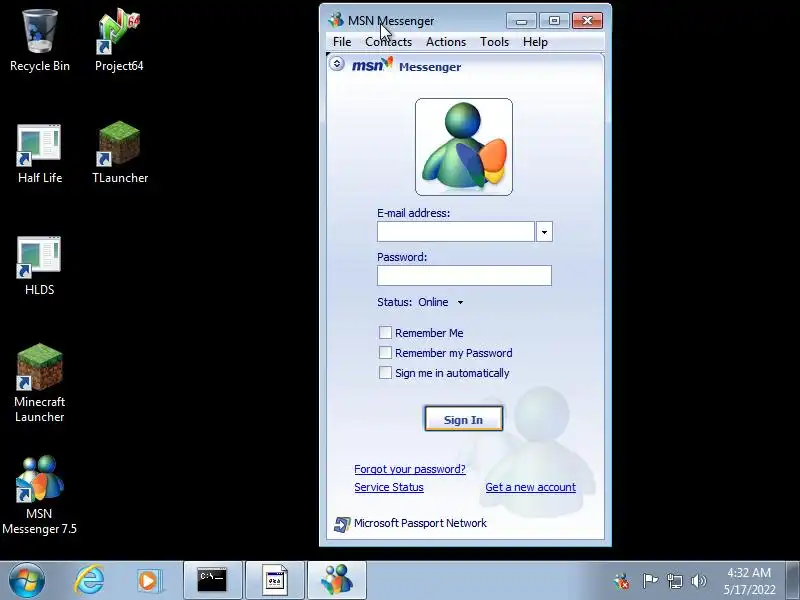Click the MSN display picture avatar

pyautogui.click(x=464, y=147)
